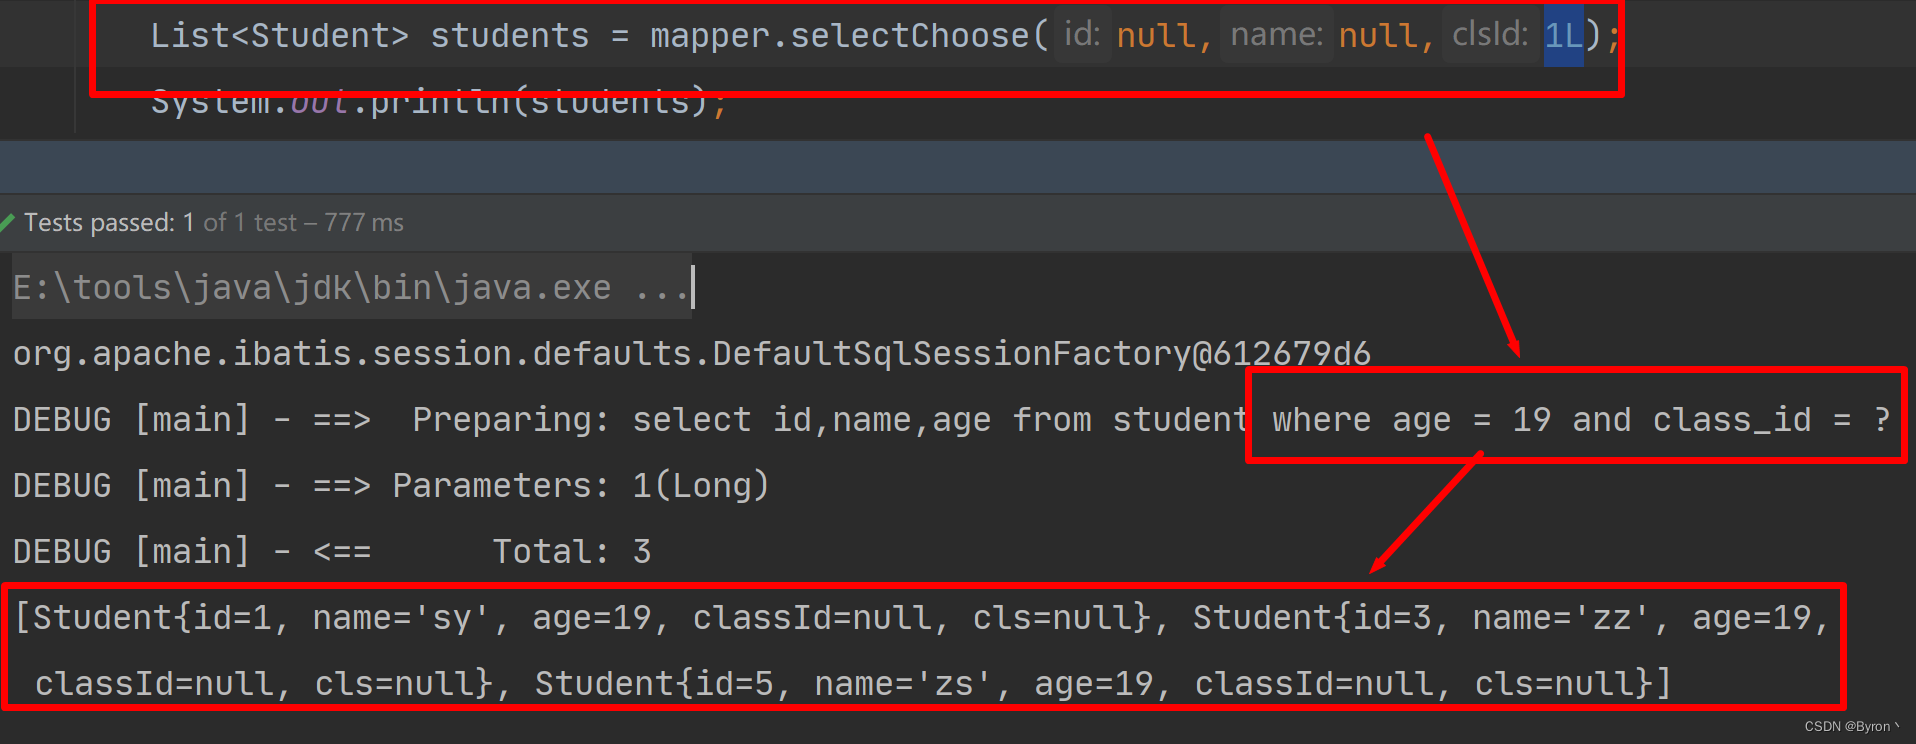Click 'mapper.selectChoose' method call
1916x744 pixels.
[x=839, y=36]
